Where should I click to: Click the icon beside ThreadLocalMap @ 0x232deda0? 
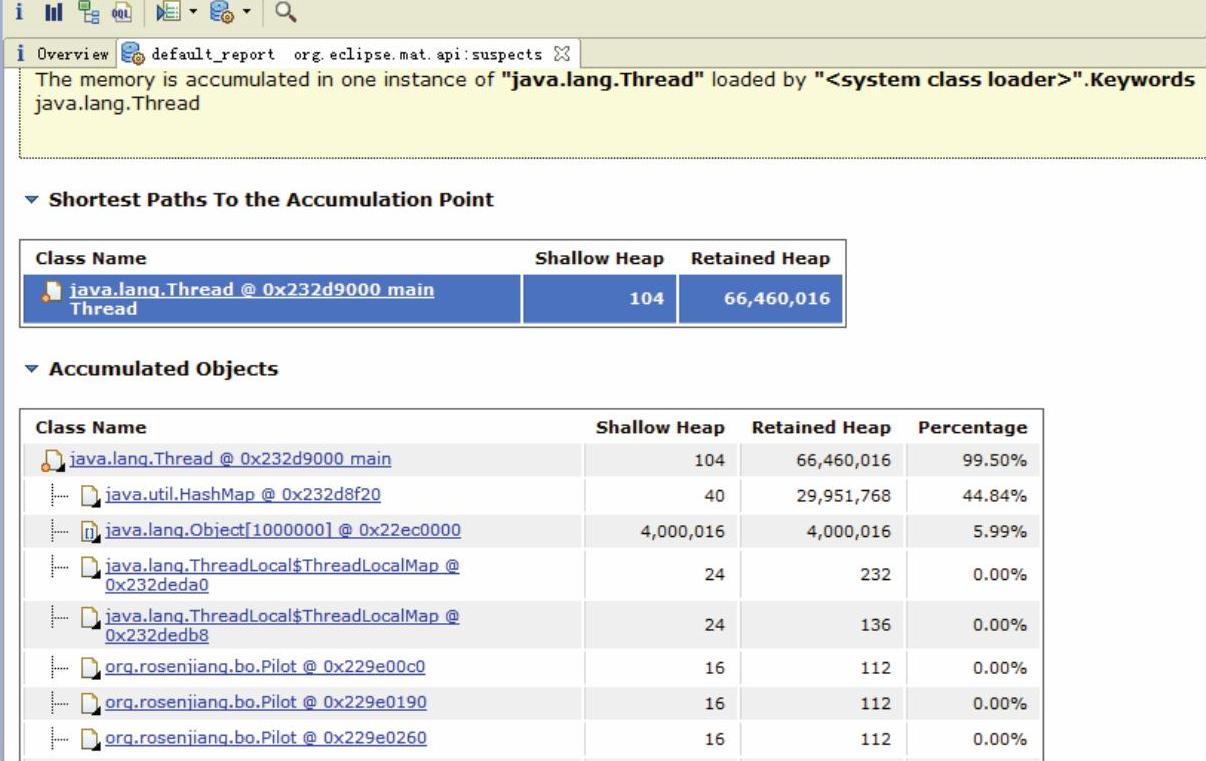91,567
